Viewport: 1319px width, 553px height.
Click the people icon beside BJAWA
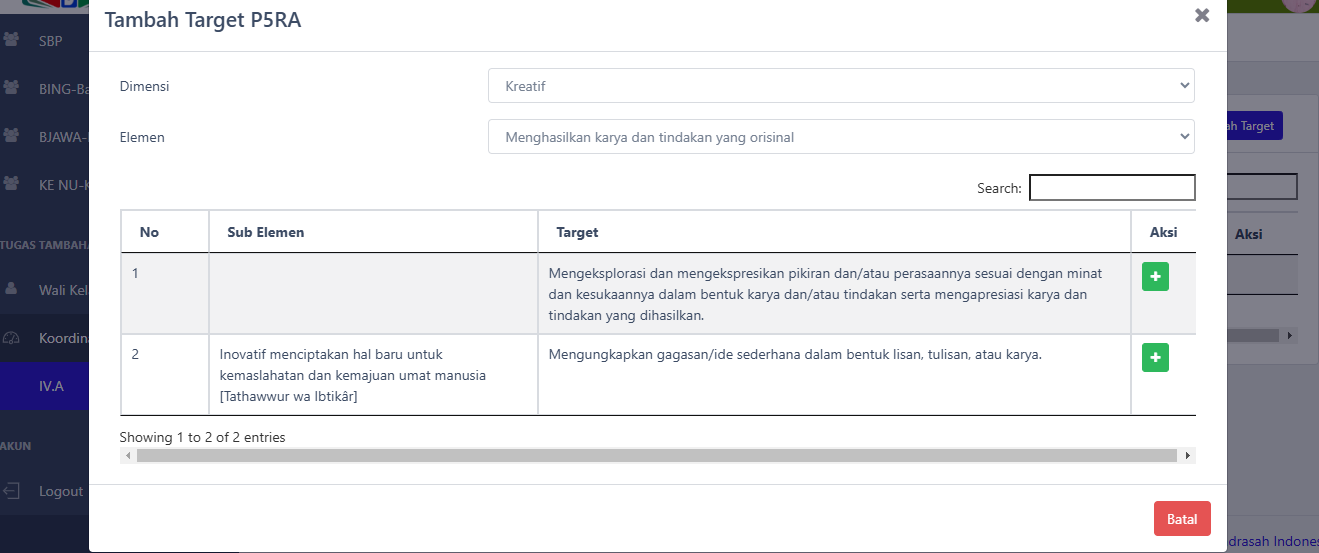pos(12,135)
